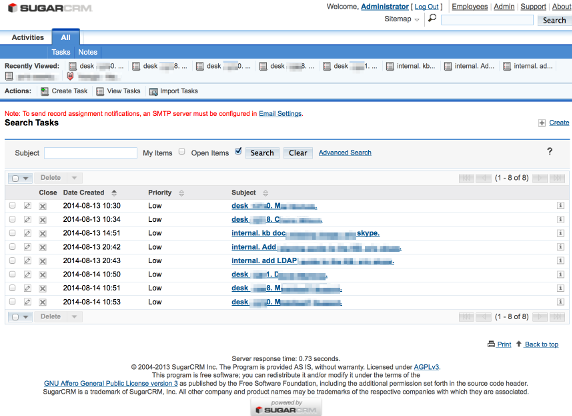Open the Support top link
Viewport: 572px width, 416px height.
coord(533,7)
